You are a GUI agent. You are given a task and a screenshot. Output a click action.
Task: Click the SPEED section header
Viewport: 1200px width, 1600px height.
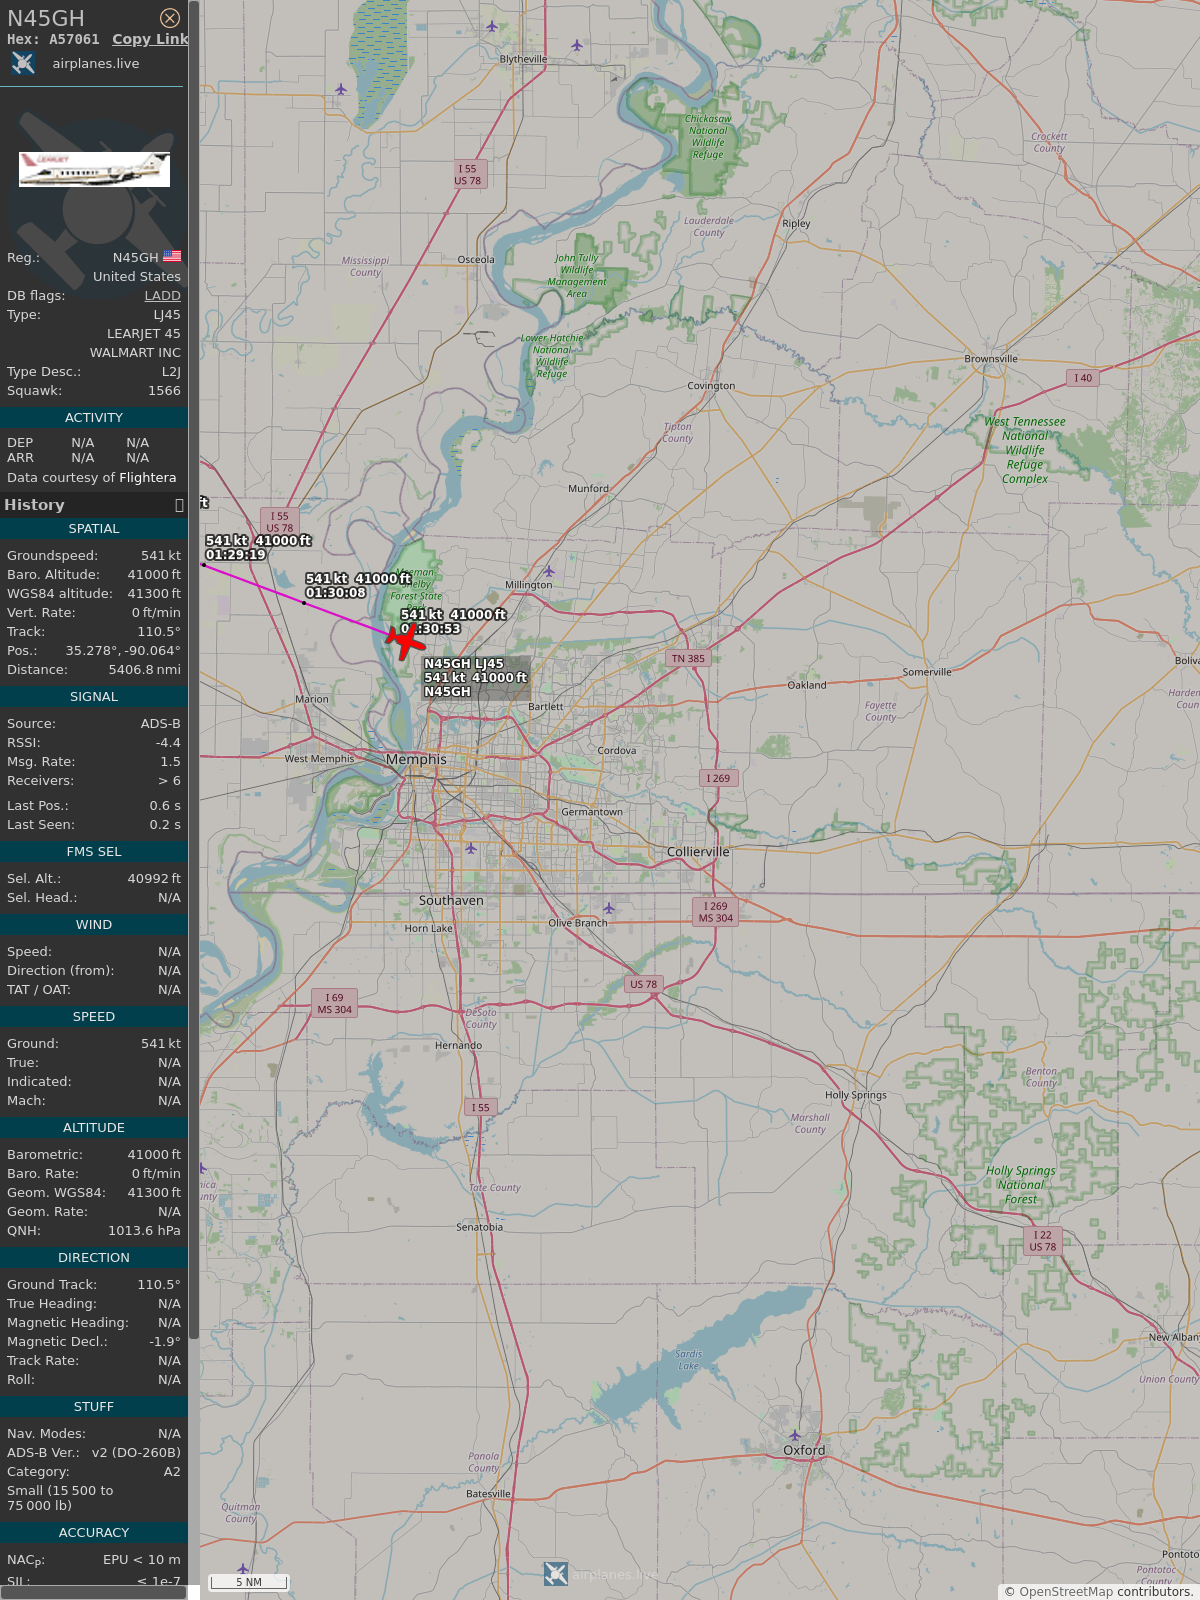94,1017
